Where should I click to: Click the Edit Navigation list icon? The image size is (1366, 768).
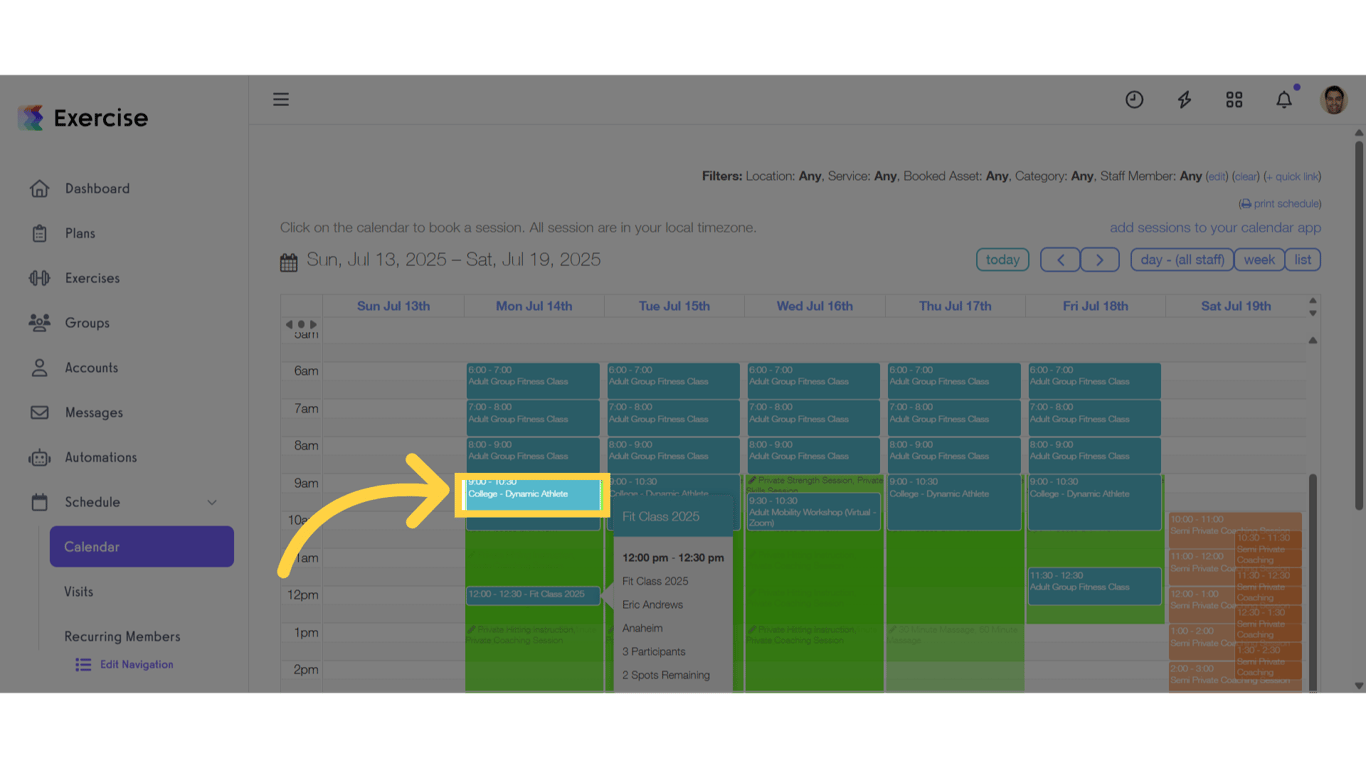click(82, 664)
